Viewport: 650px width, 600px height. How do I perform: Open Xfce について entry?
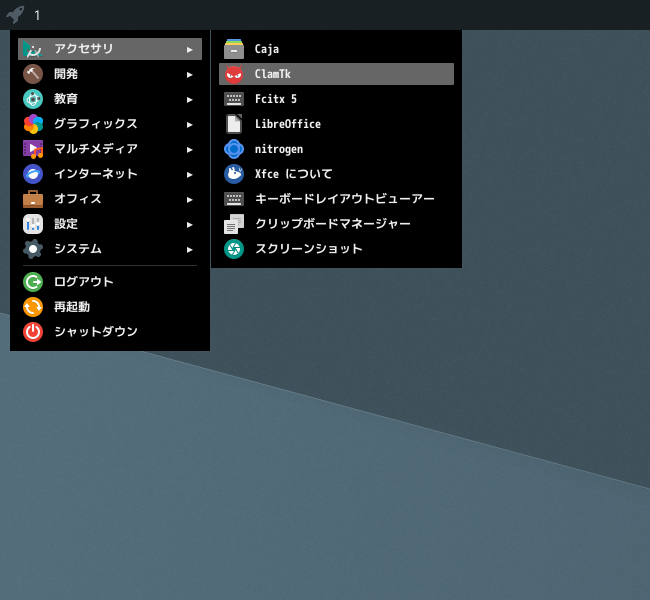coord(336,174)
